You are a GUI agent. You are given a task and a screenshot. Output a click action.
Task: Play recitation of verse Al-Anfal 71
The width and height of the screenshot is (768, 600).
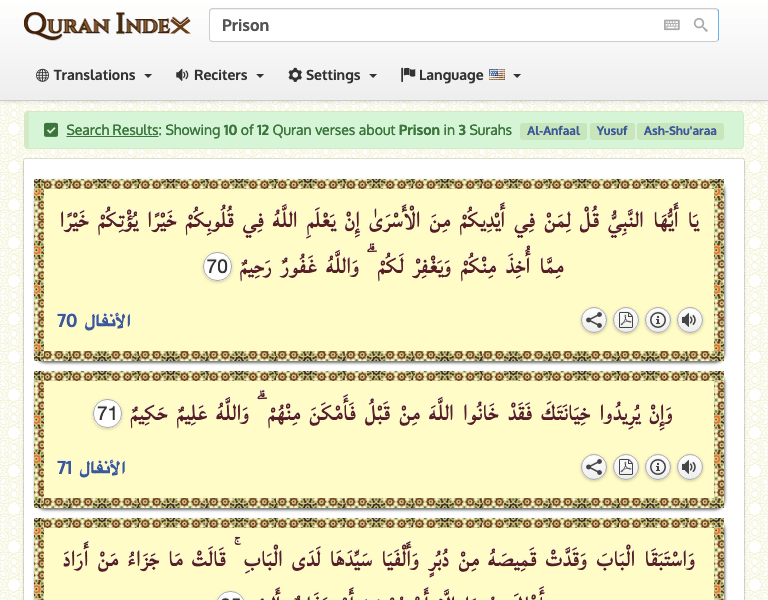coord(689,467)
